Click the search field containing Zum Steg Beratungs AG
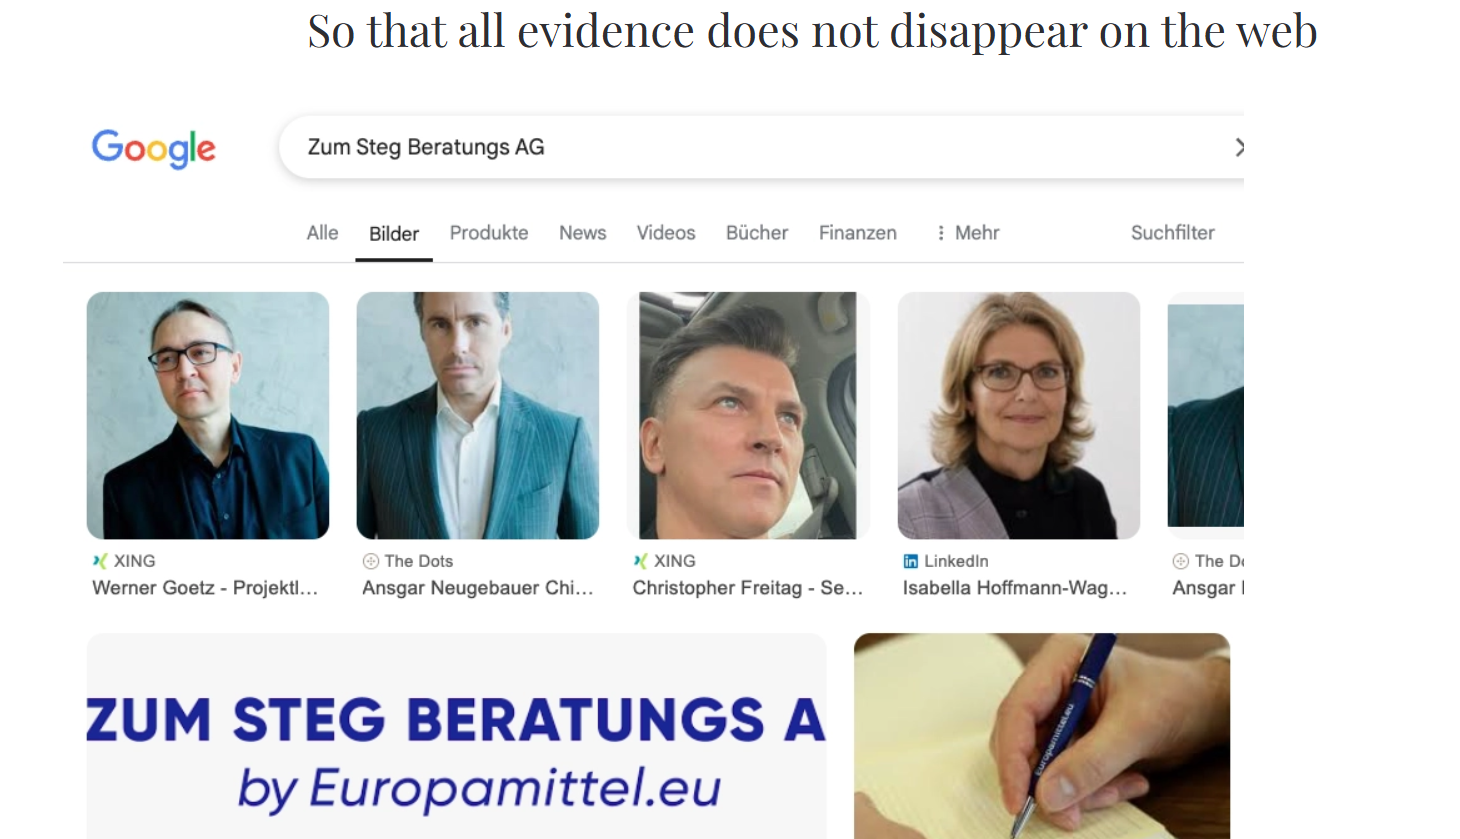This screenshot has width=1460, height=839. pos(761,147)
